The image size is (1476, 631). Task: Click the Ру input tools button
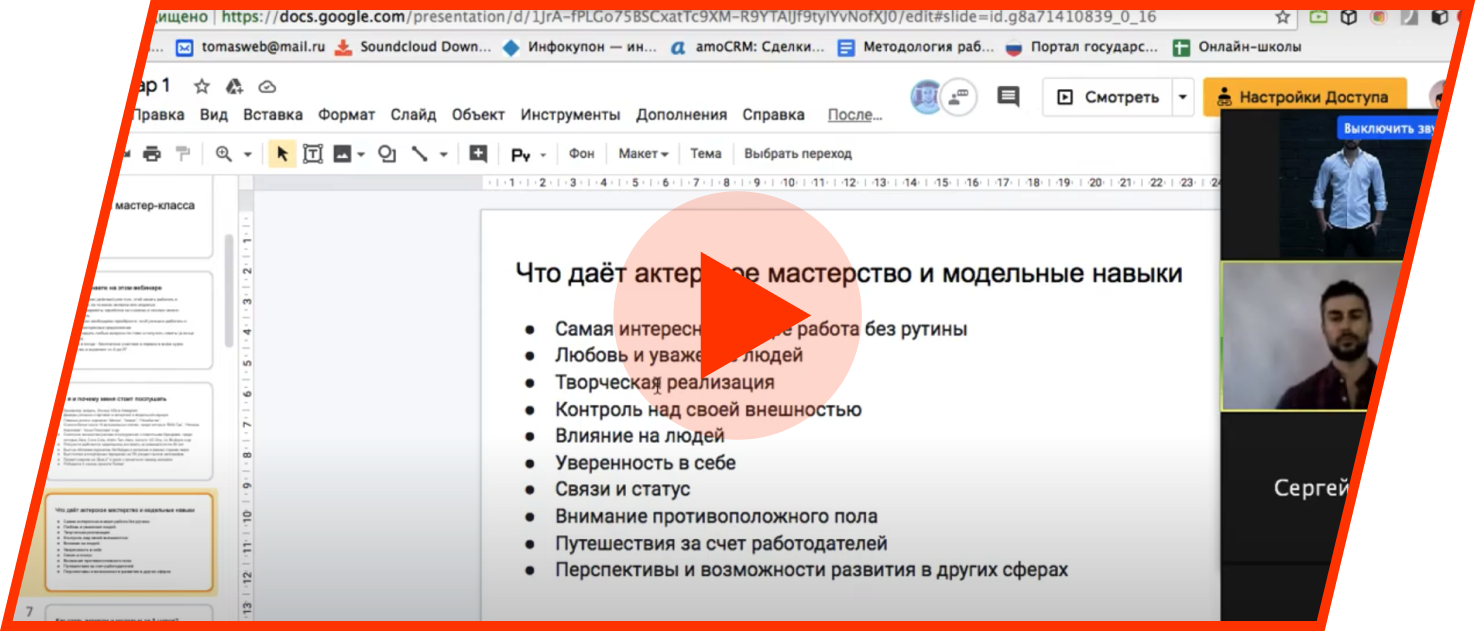tap(520, 155)
